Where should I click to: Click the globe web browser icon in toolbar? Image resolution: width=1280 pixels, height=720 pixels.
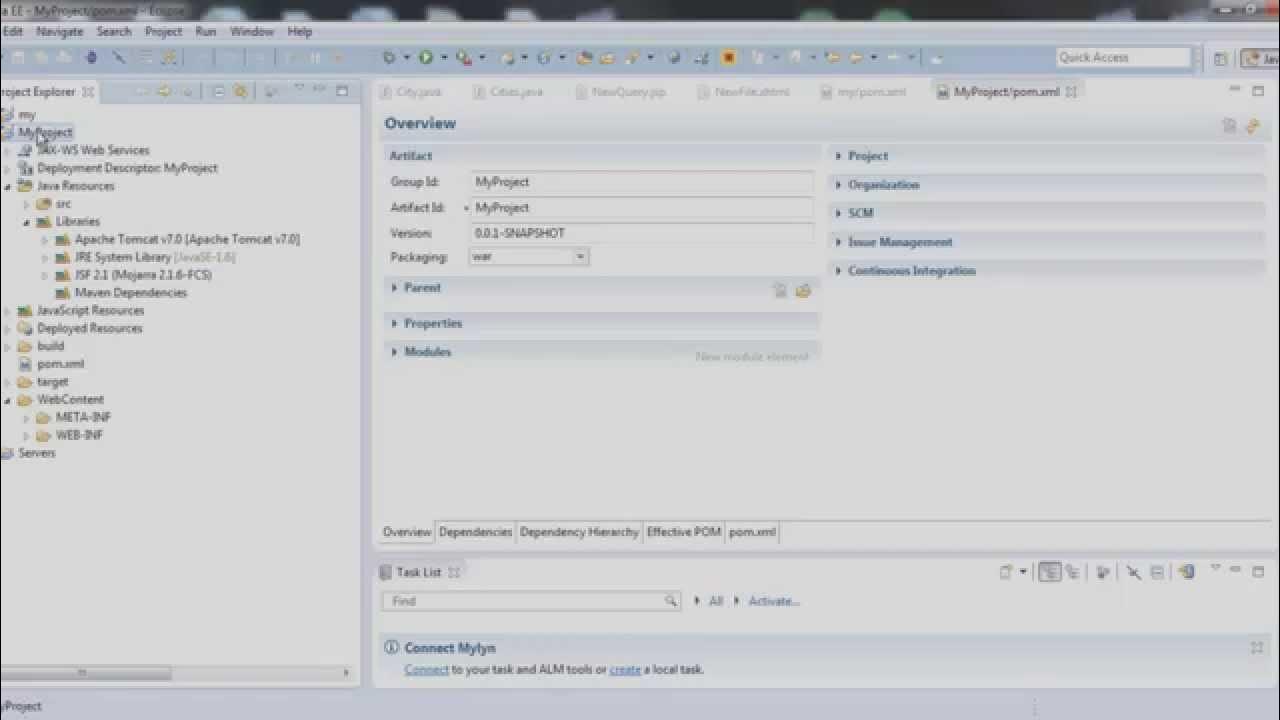(674, 57)
